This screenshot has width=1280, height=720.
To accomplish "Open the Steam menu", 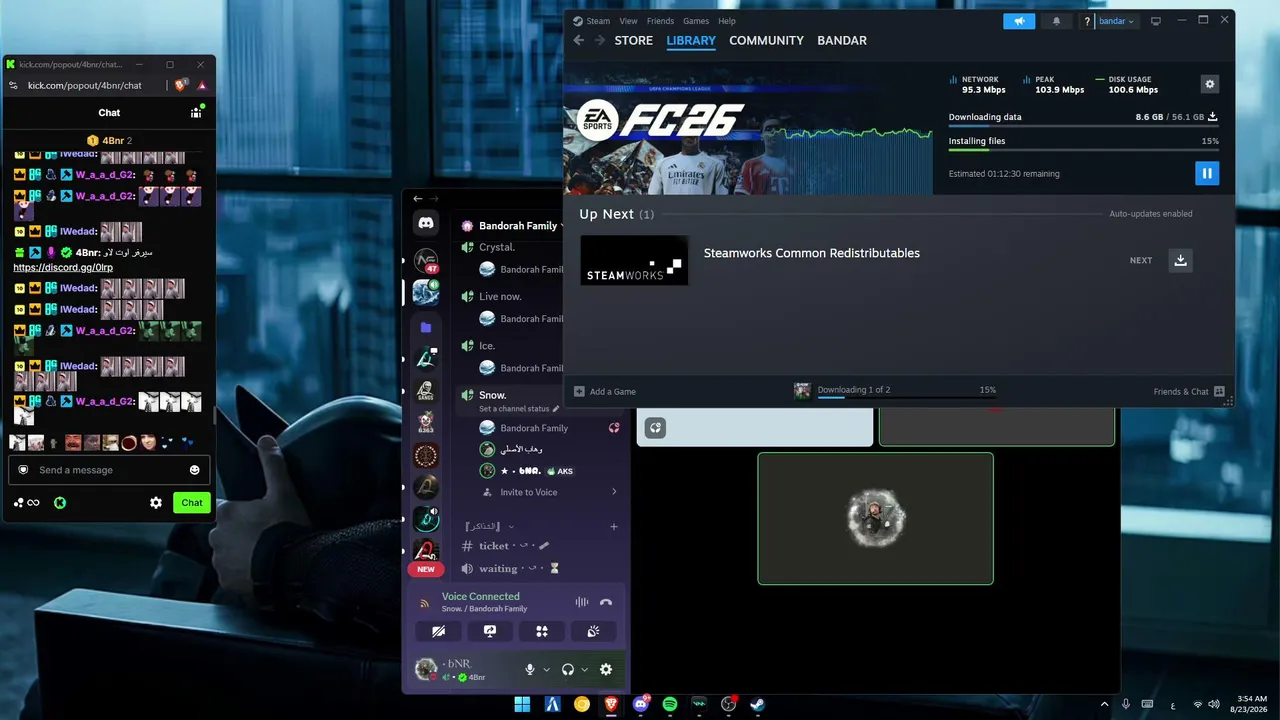I will point(598,21).
